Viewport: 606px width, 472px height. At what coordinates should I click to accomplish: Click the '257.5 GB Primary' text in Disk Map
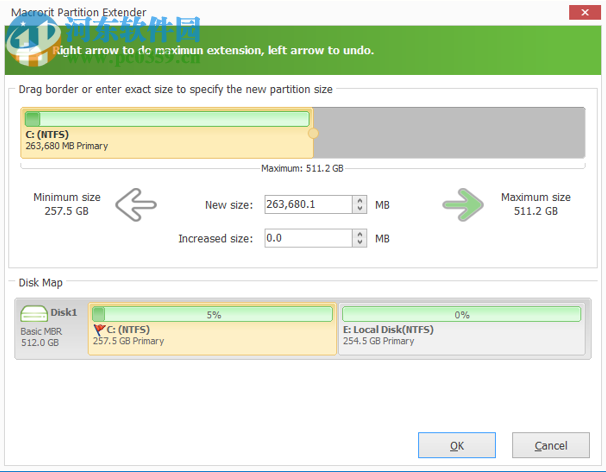128,341
